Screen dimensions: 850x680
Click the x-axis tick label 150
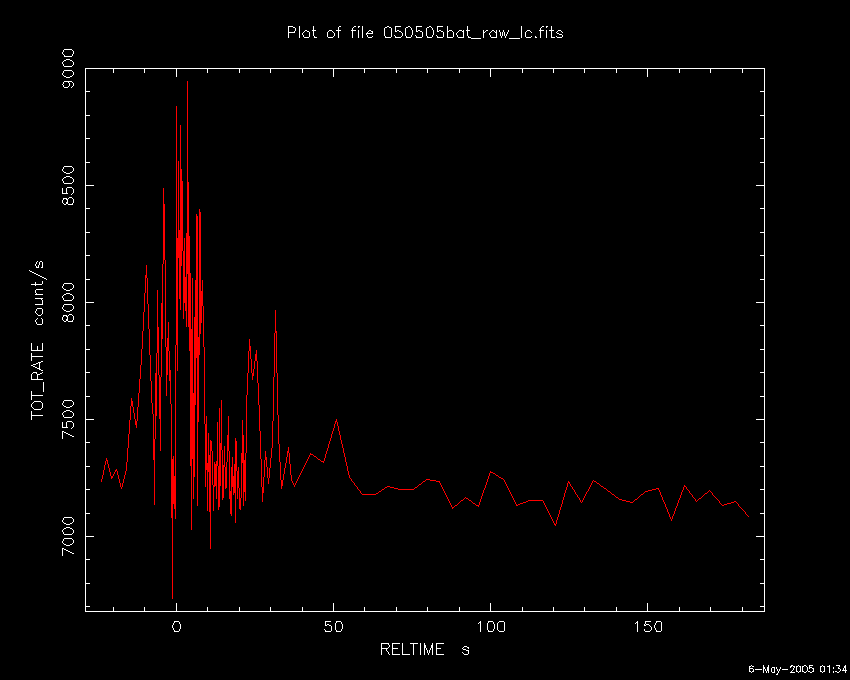coord(648,627)
